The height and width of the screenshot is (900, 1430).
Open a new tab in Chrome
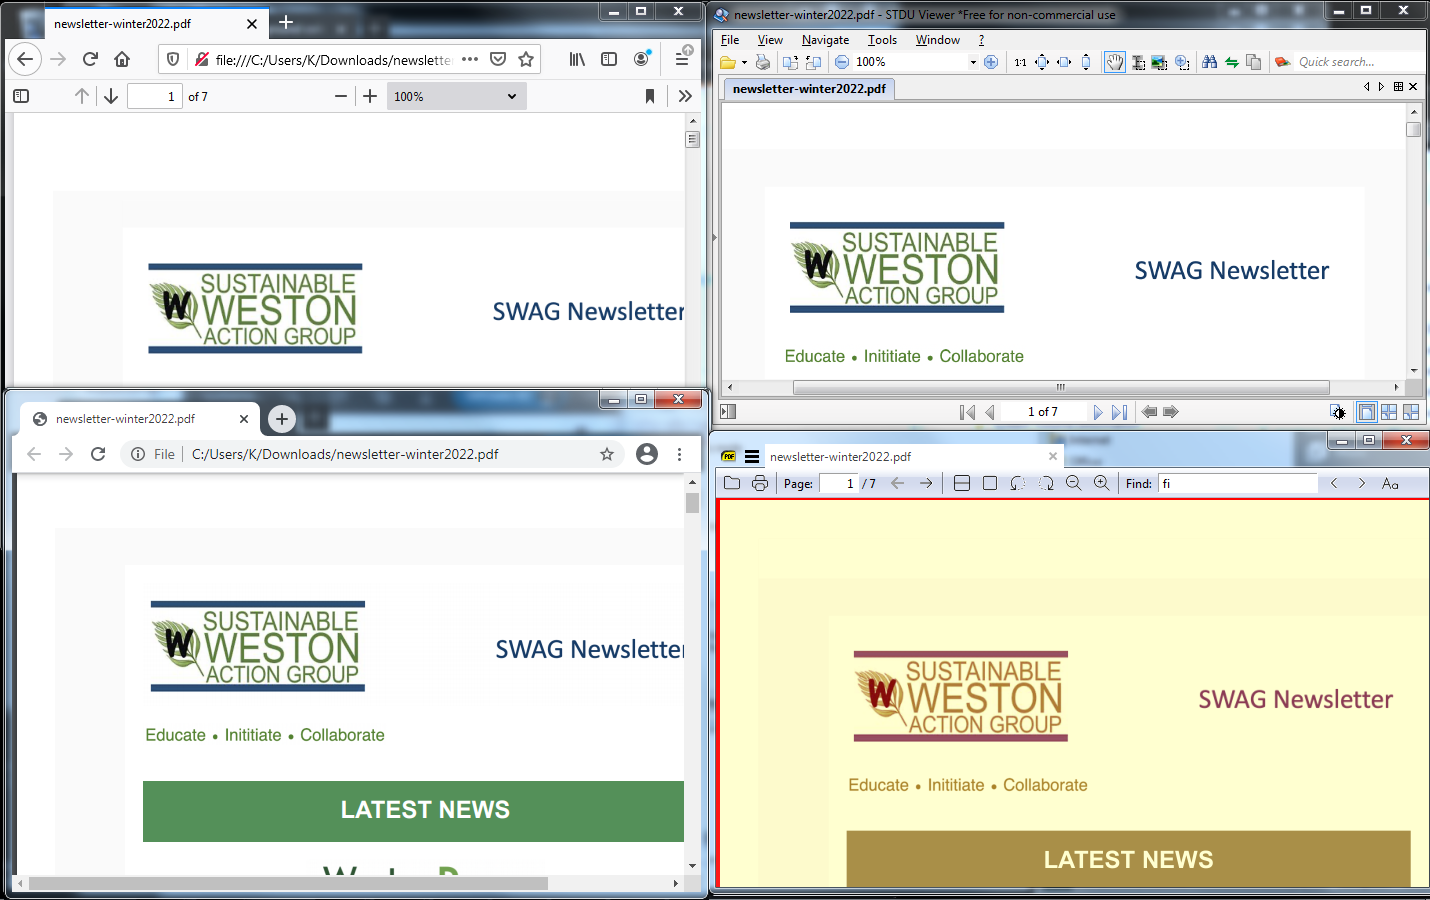point(282,419)
